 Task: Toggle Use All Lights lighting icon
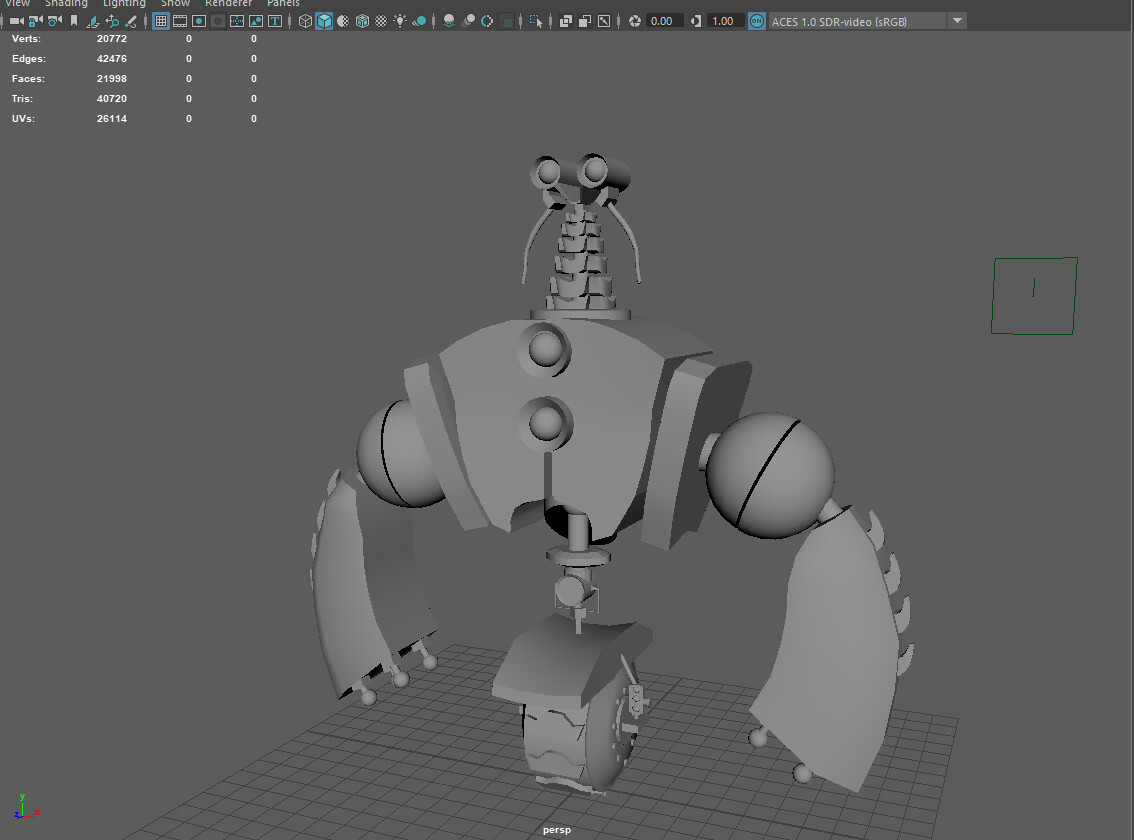coord(400,20)
